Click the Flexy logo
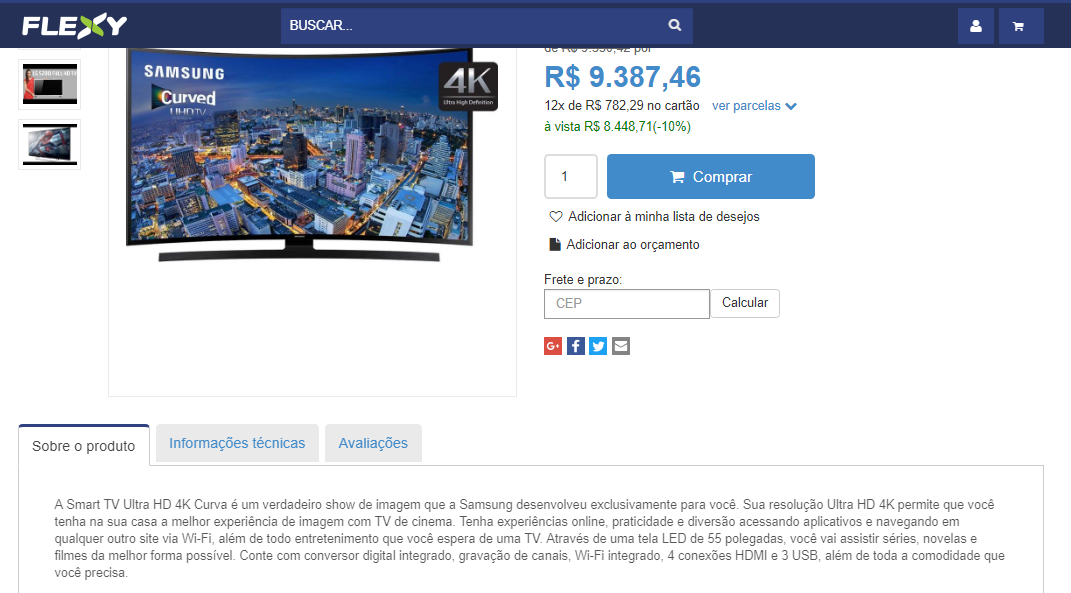Viewport: 1071px width, 593px height. pos(74,26)
